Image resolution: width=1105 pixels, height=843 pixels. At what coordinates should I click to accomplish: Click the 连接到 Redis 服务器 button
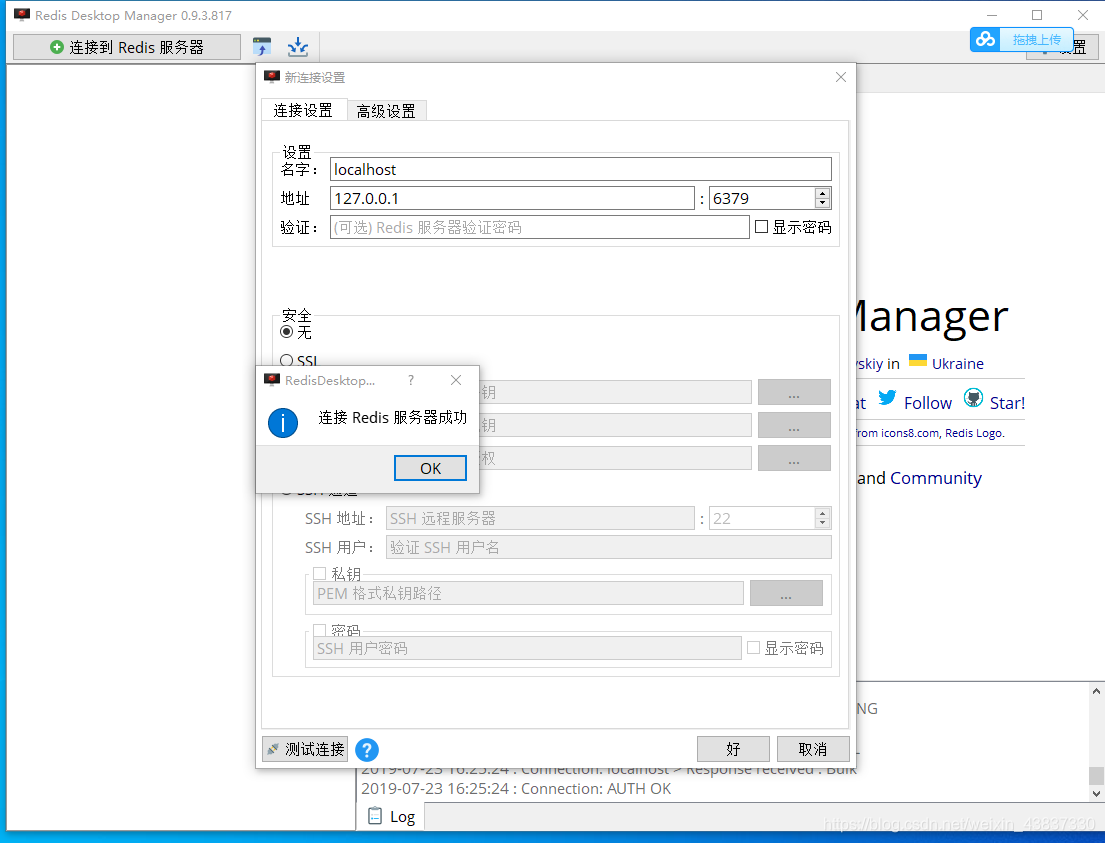point(127,47)
